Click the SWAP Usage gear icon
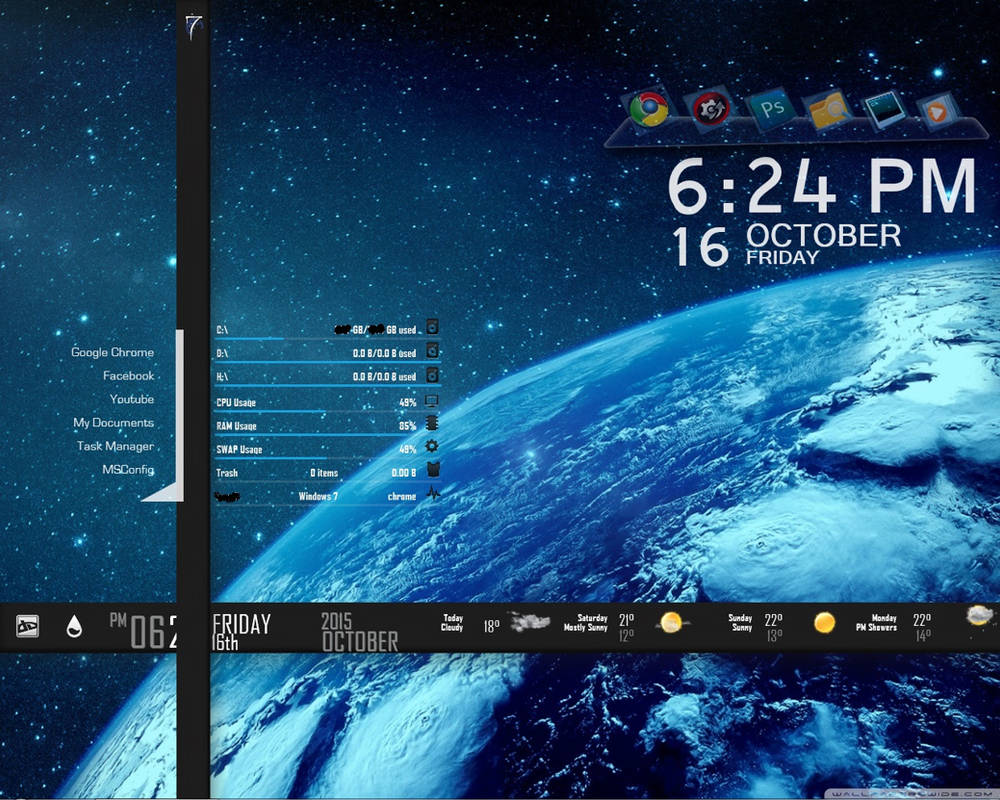 click(431, 447)
